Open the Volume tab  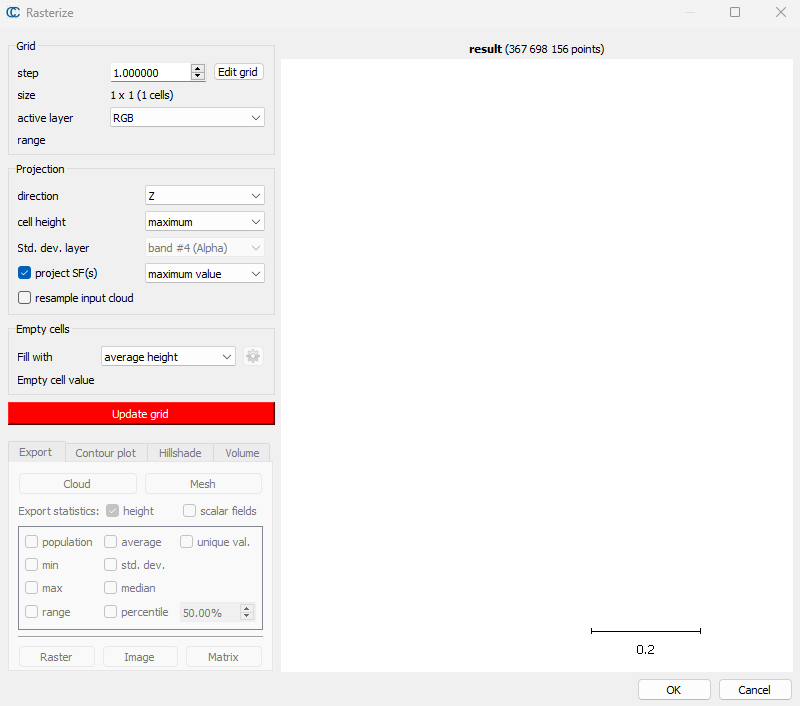click(242, 453)
